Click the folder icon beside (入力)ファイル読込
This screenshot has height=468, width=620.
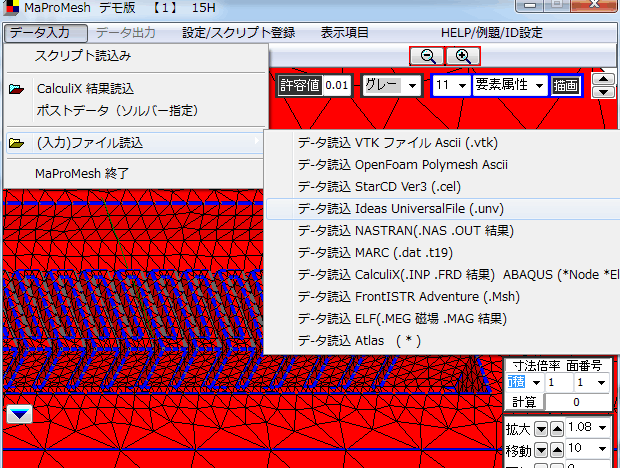tap(16, 143)
